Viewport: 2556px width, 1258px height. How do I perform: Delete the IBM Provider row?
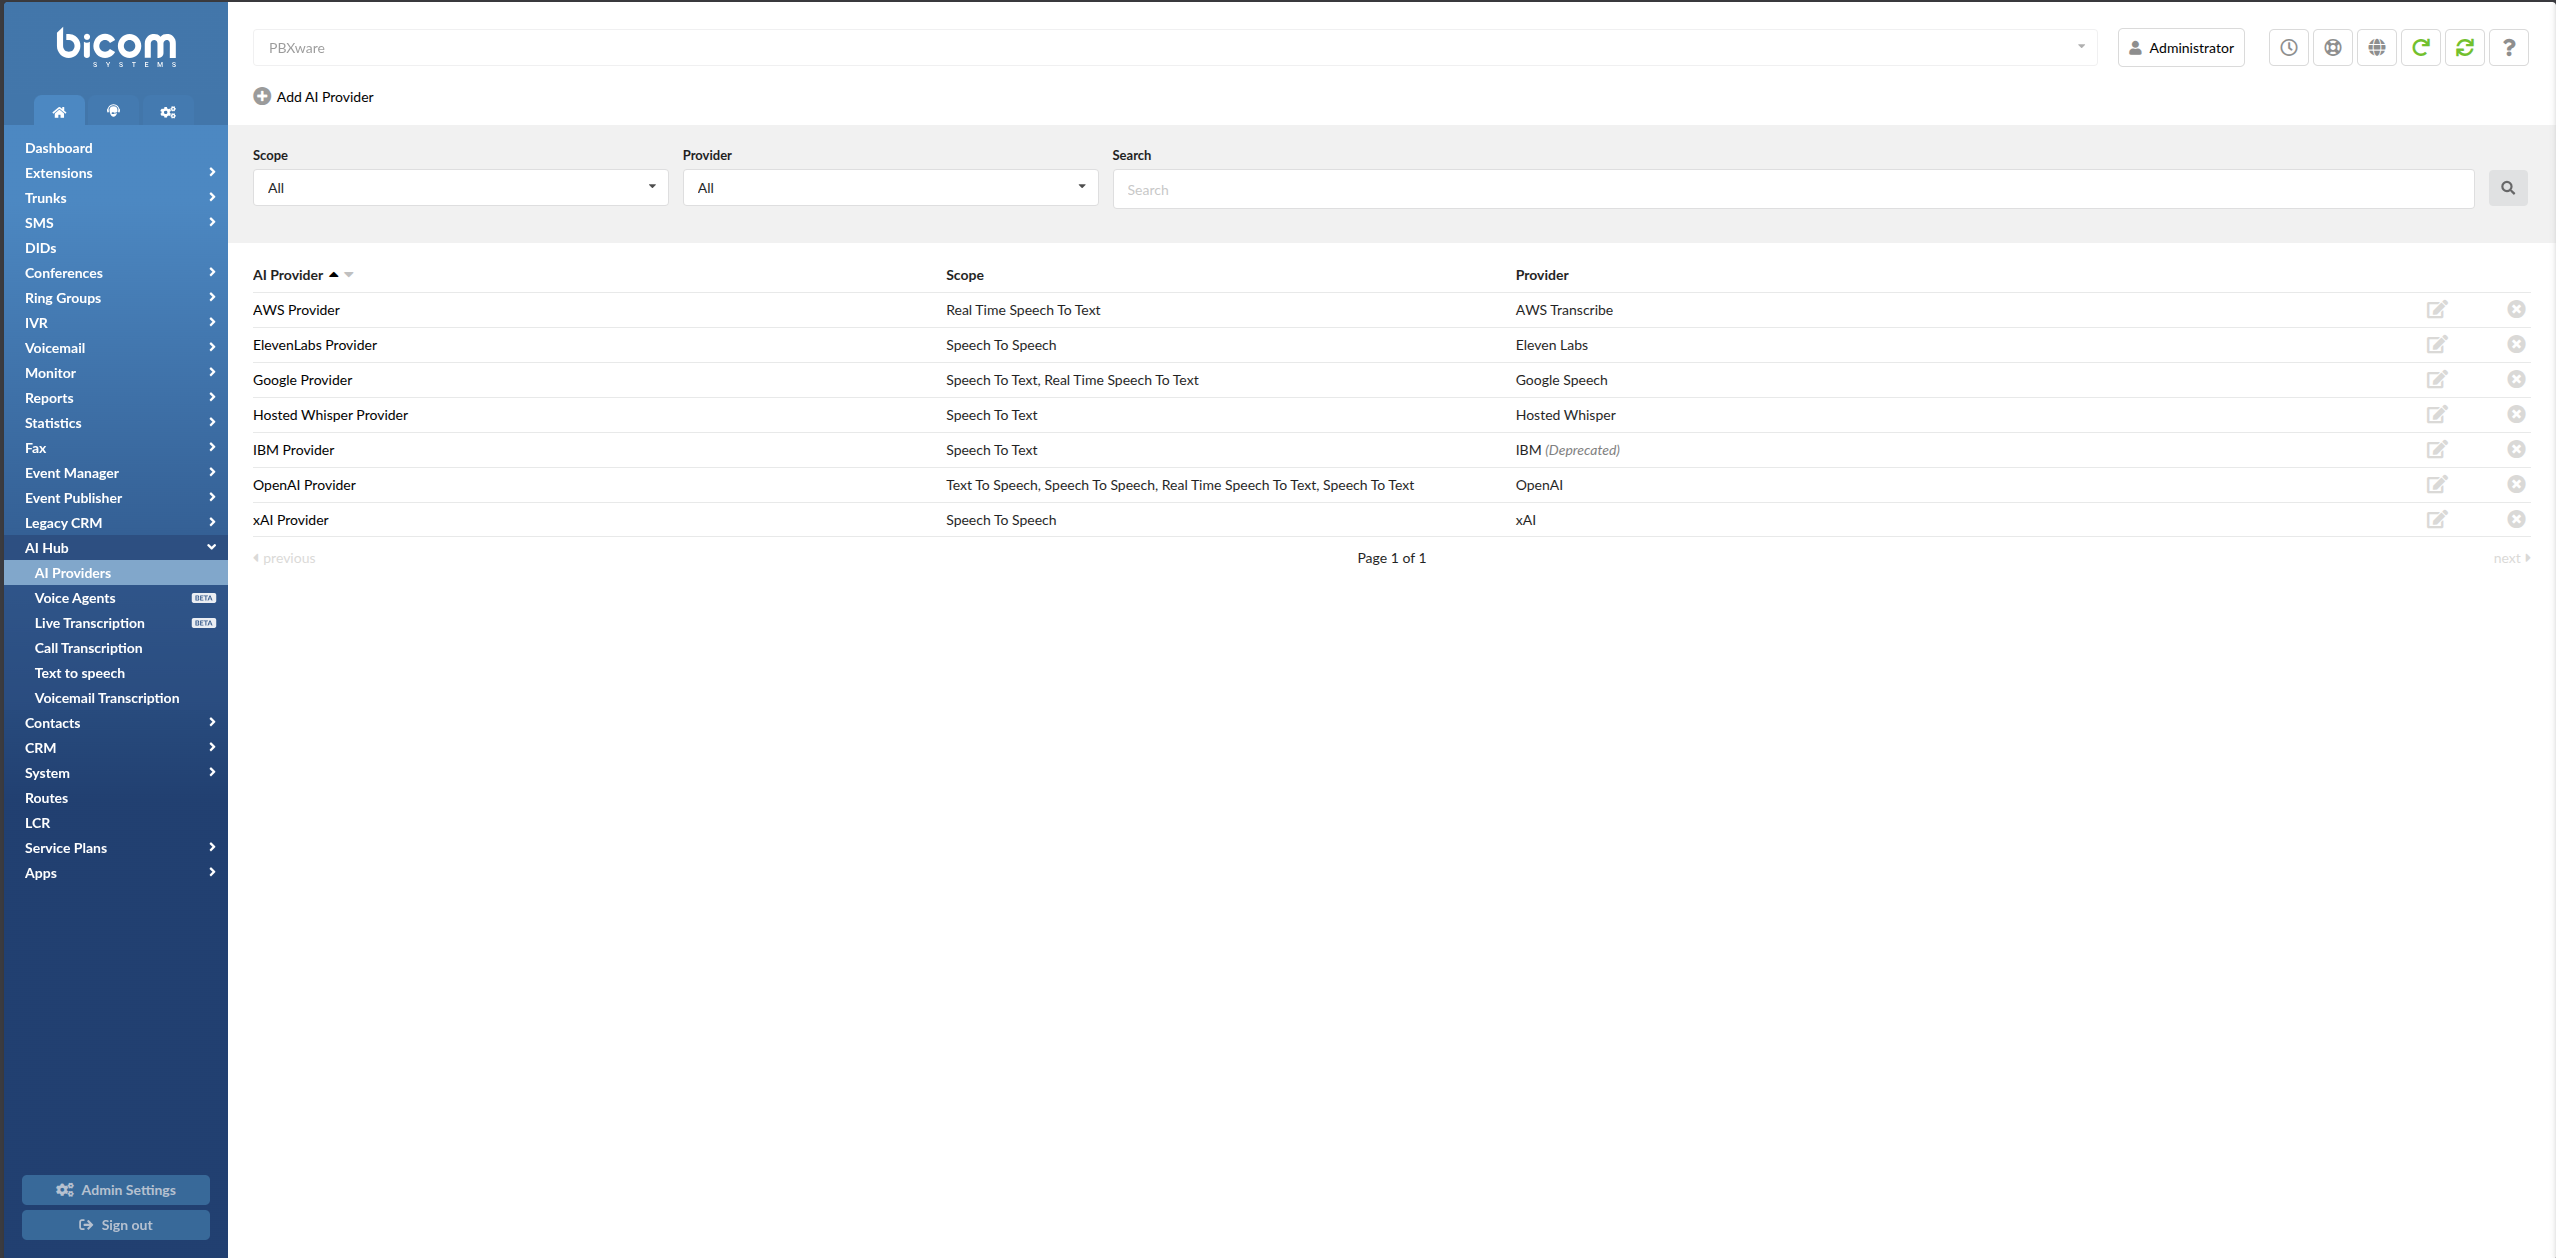tap(2516, 450)
